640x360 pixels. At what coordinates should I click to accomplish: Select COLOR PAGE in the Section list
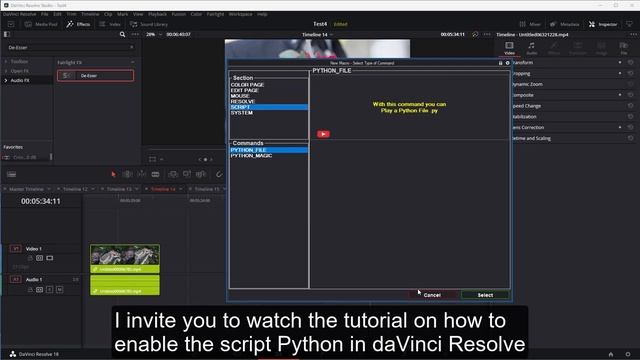pos(269,84)
